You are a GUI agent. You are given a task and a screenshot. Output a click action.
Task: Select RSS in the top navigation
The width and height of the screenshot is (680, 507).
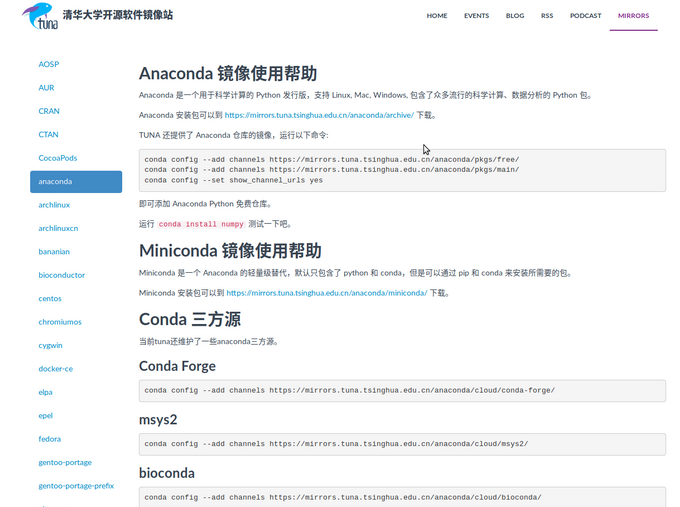click(x=547, y=16)
